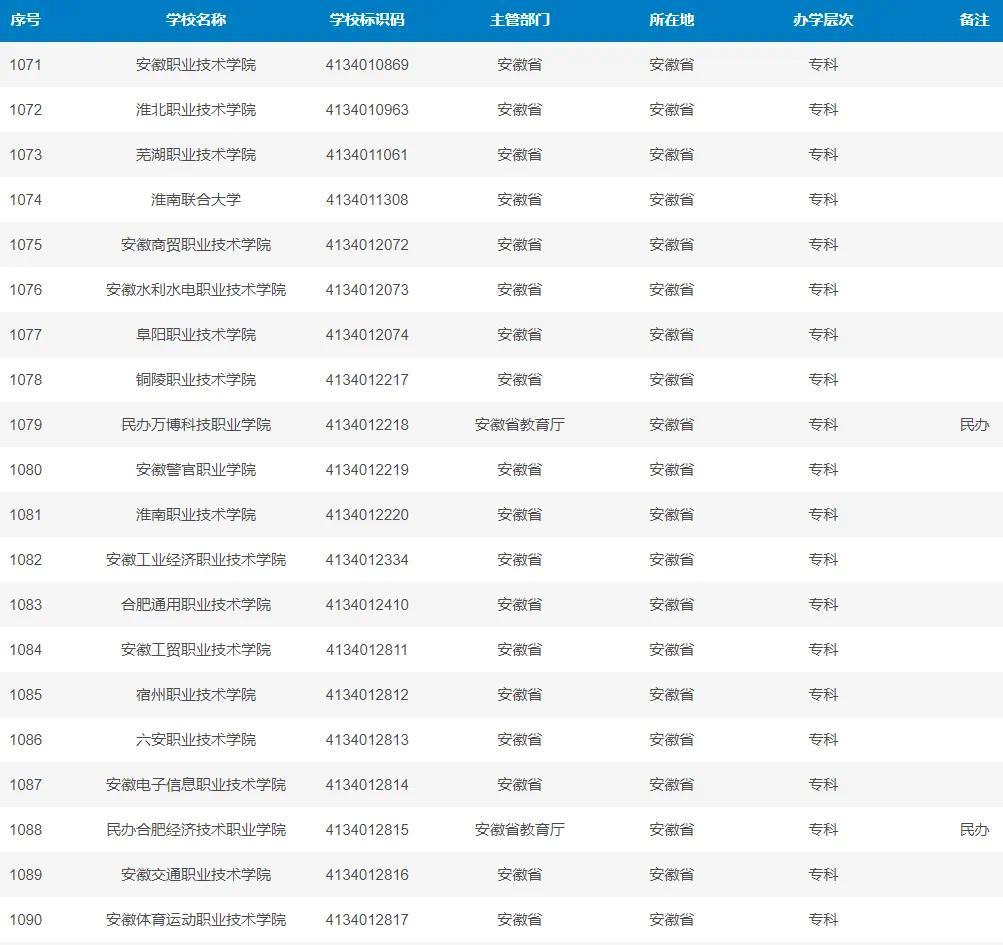Click school code 4134010963

click(x=367, y=109)
